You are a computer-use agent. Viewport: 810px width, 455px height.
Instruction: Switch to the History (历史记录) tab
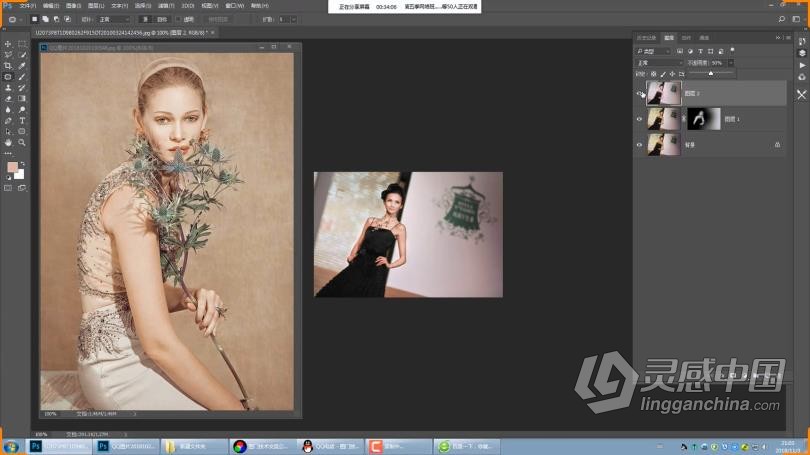pyautogui.click(x=646, y=38)
